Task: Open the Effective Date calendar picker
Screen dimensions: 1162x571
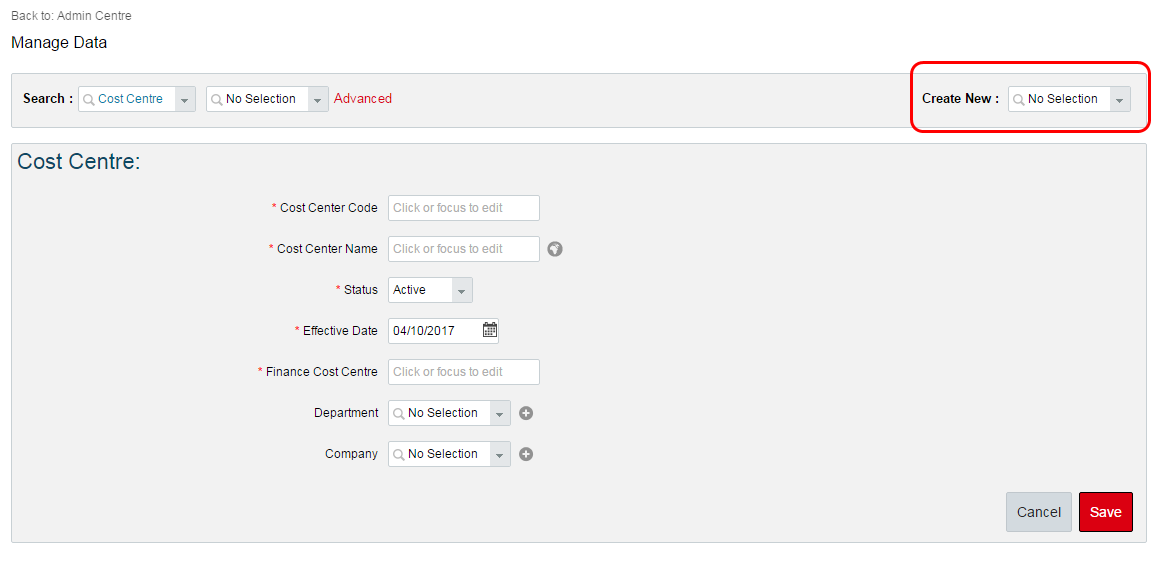Action: point(489,330)
